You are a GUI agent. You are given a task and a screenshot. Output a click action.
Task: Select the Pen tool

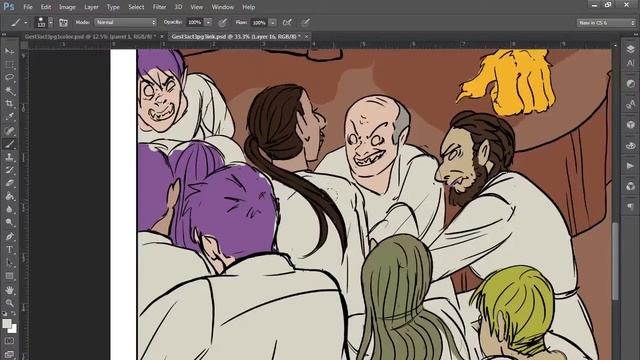coord(9,236)
